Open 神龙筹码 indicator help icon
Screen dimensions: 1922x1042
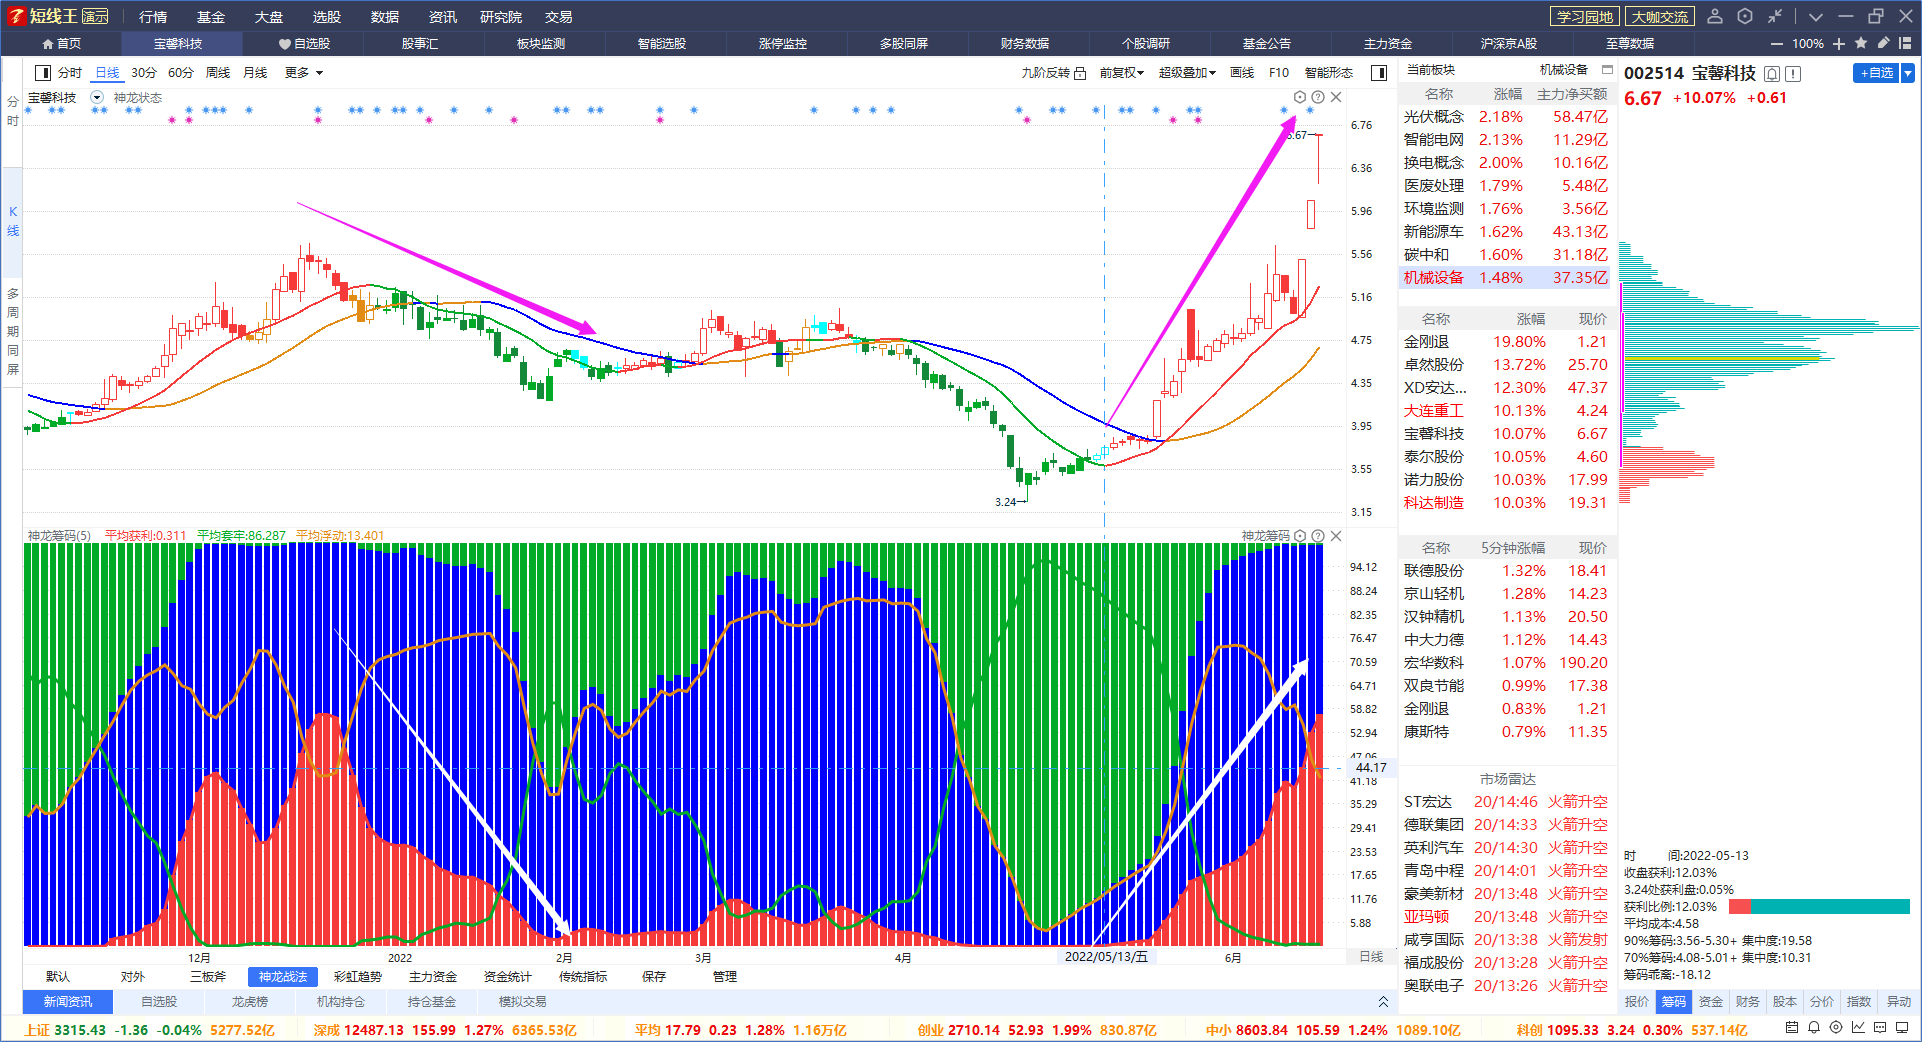coord(1318,536)
